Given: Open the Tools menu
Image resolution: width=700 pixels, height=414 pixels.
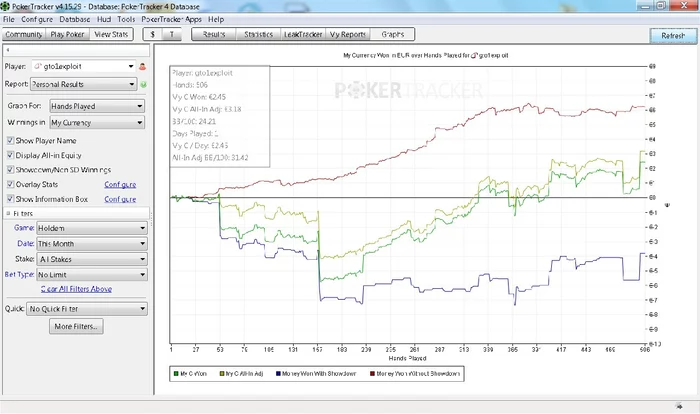Looking at the screenshot, I should point(126,19).
